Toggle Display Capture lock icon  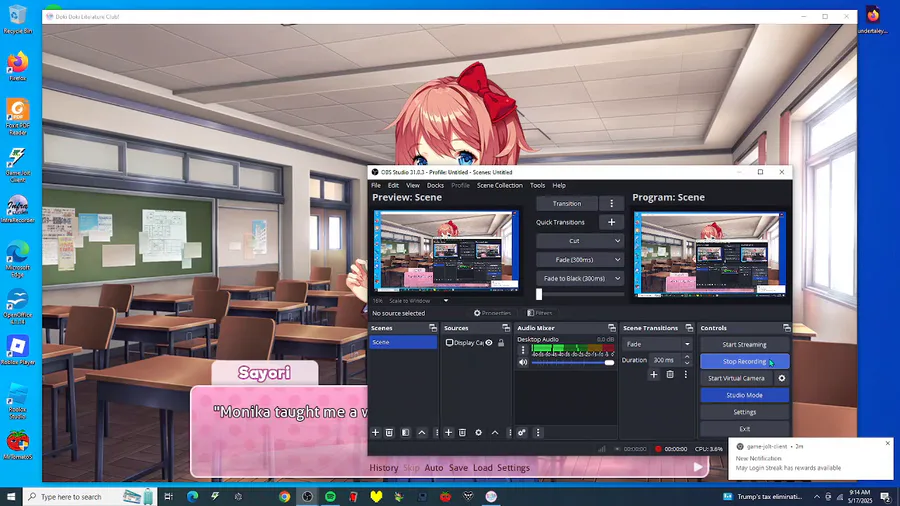[x=501, y=342]
